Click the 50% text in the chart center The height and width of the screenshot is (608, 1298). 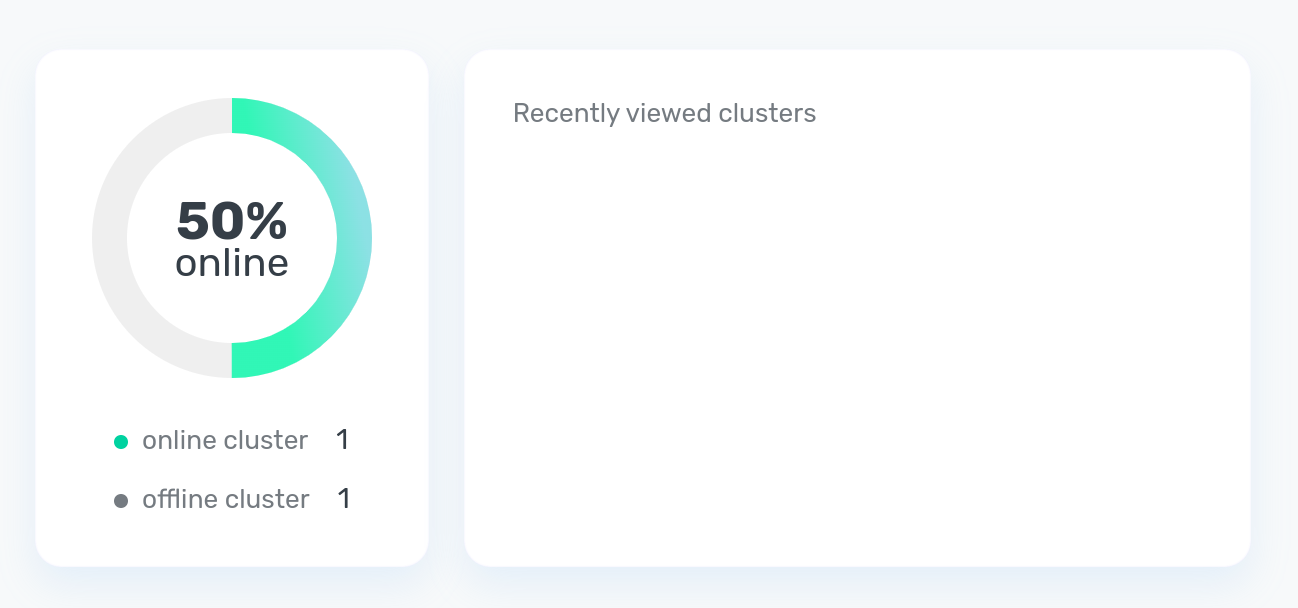232,221
